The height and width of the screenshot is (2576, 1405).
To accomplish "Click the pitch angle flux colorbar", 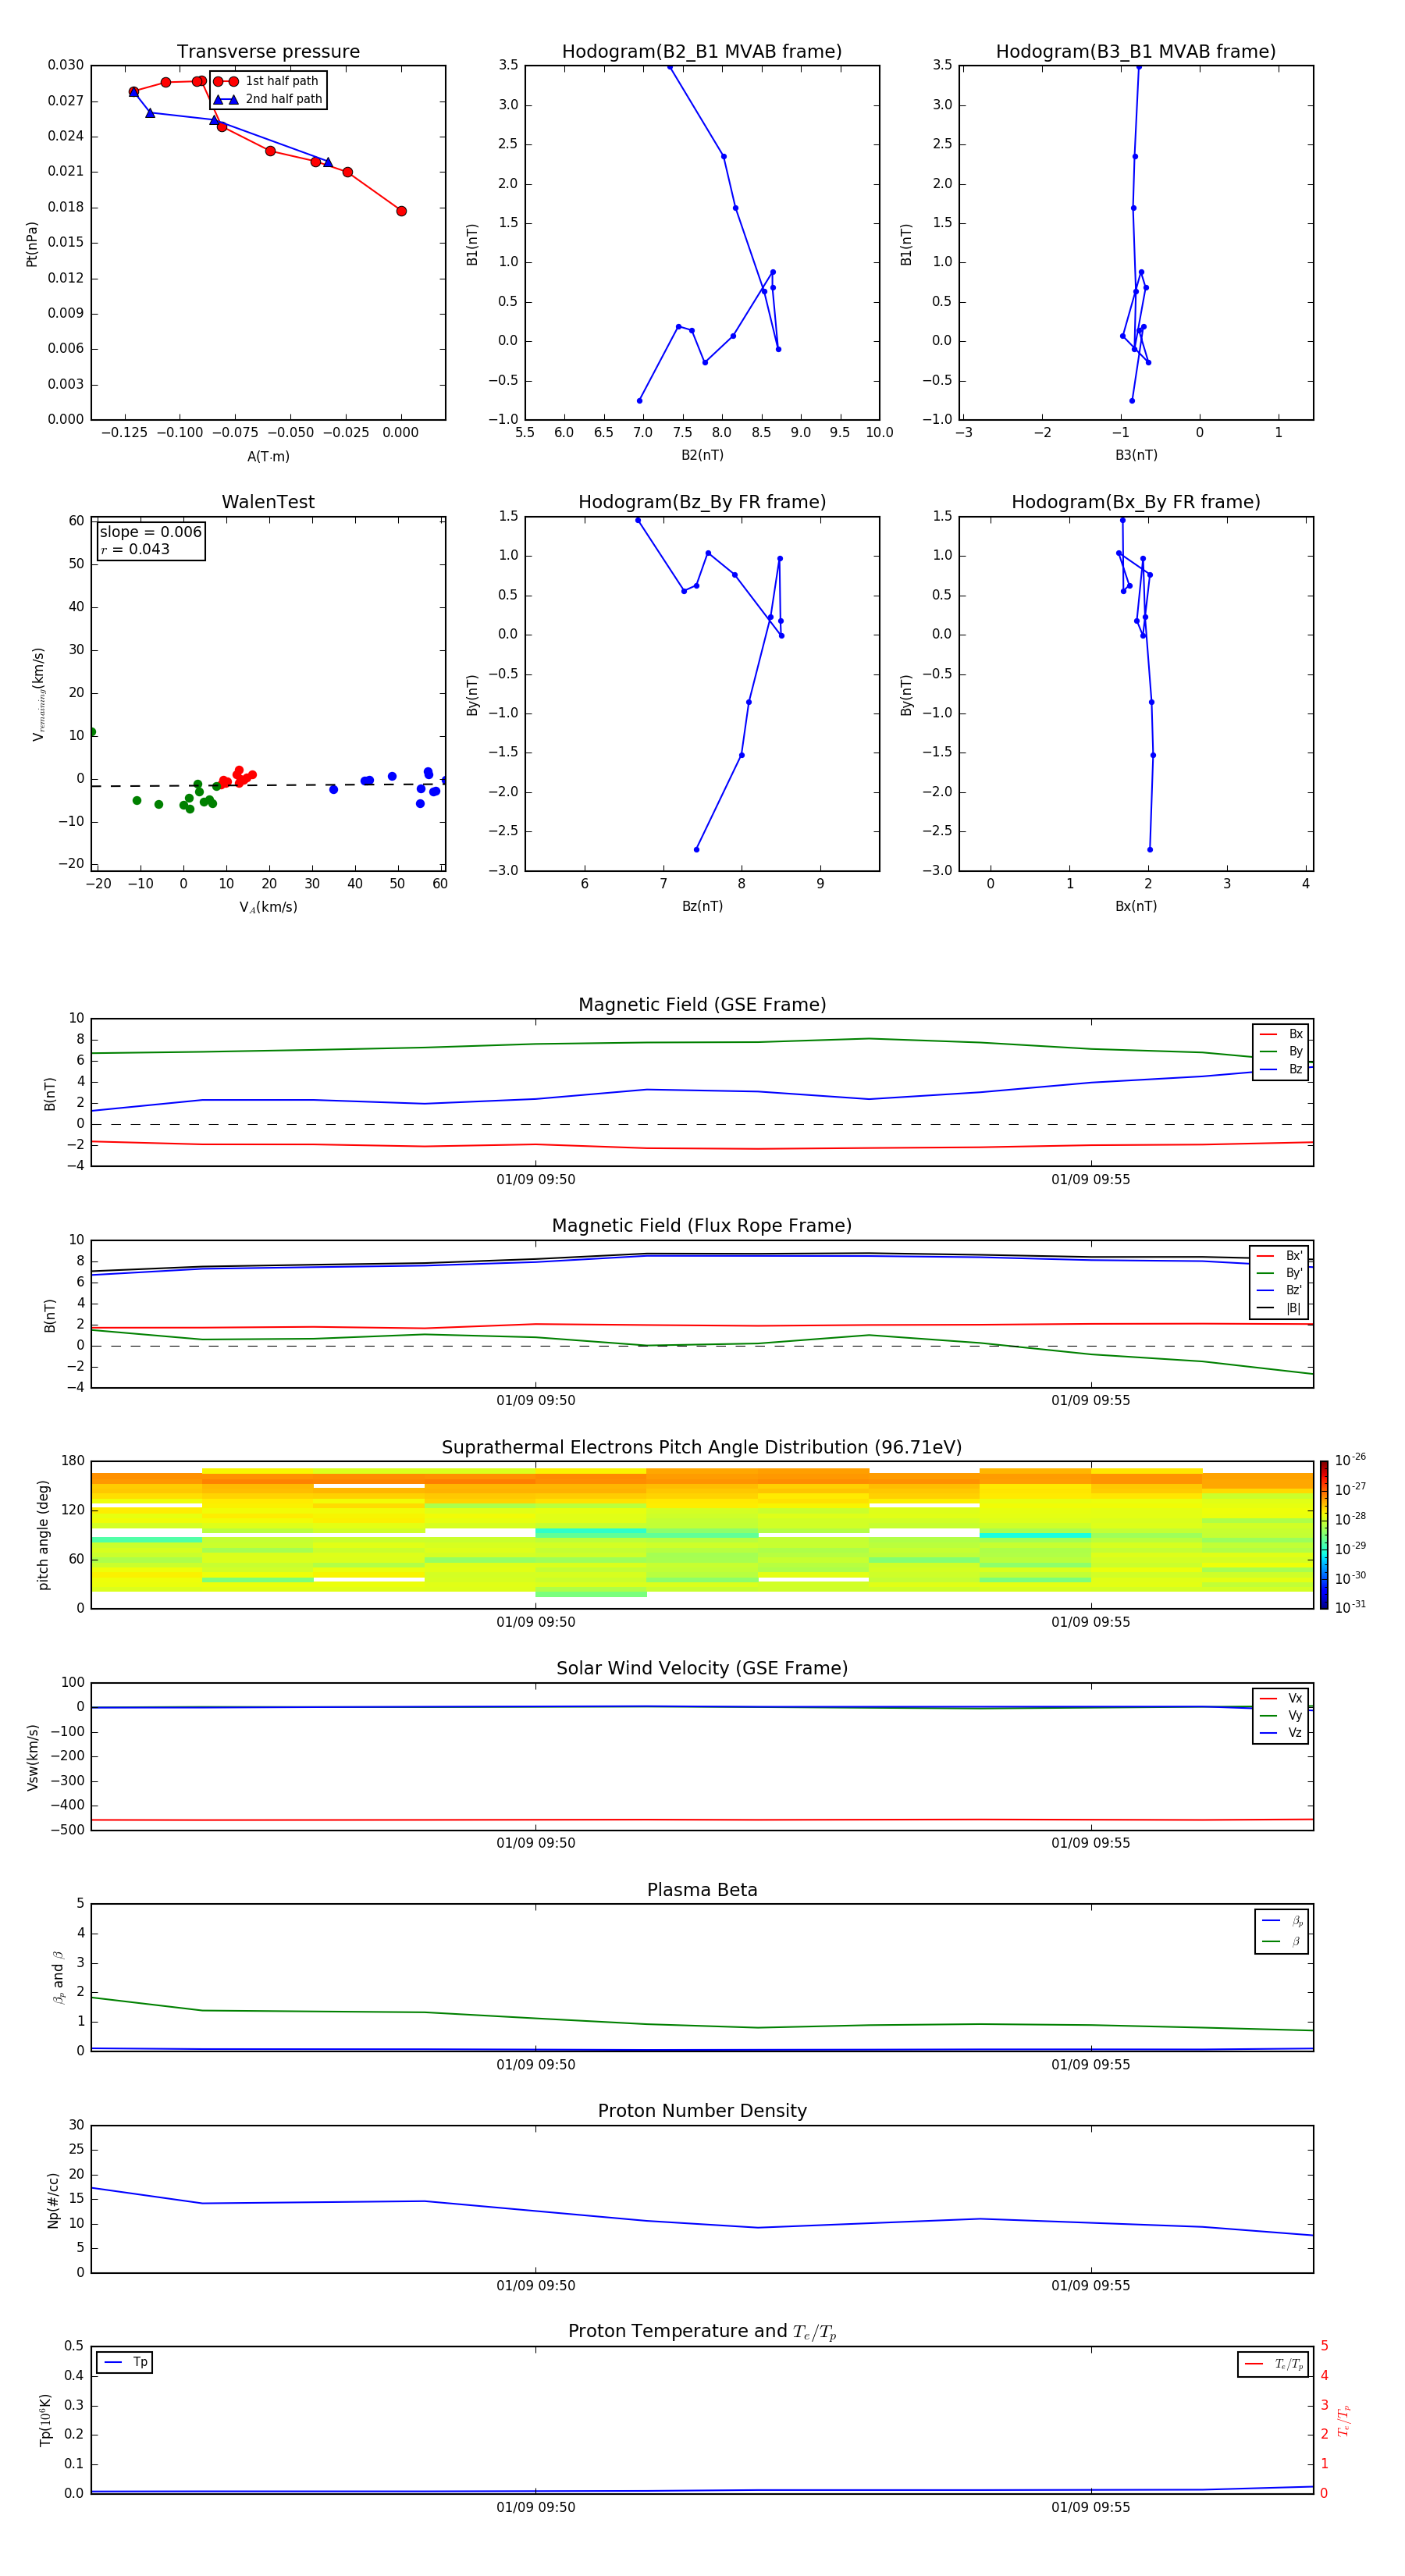I will [1324, 1535].
